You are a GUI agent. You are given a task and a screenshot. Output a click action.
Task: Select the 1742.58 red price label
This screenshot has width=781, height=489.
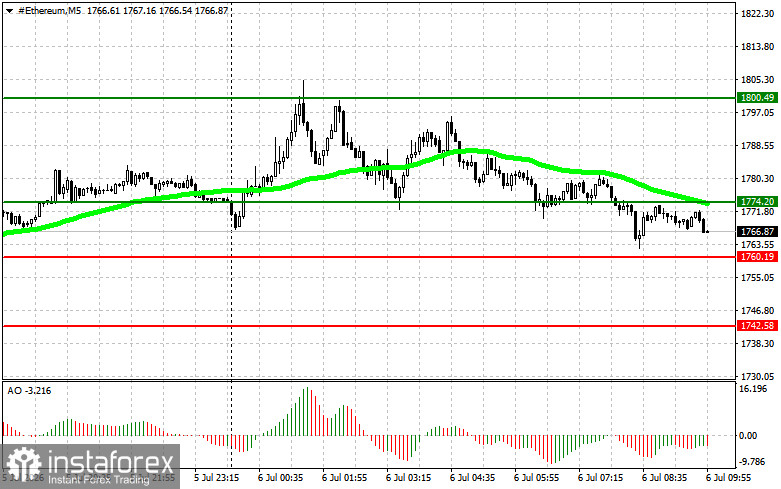[x=757, y=326]
